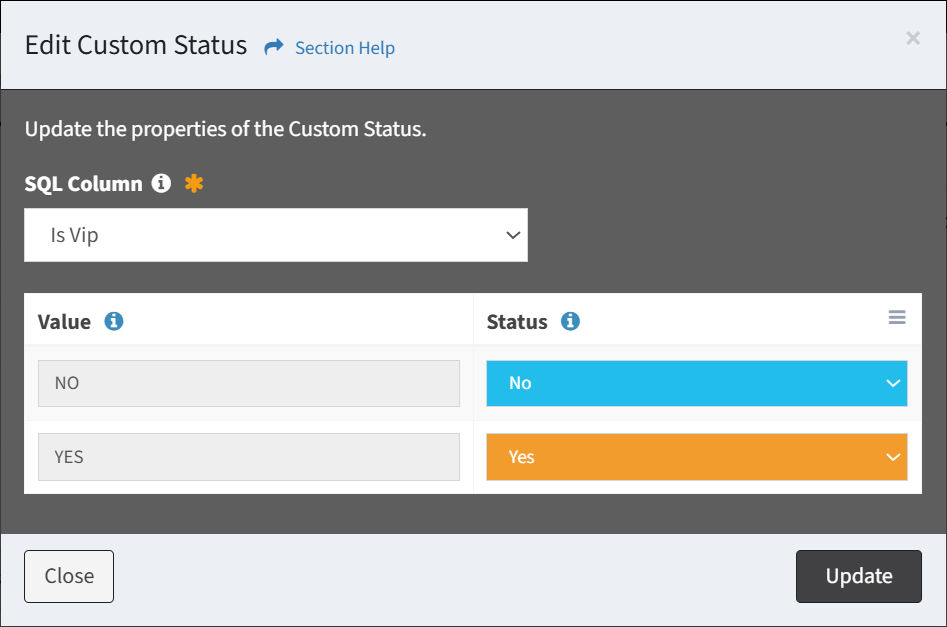Open the table hamburger menu icon
Viewport: 947px width, 627px height.
coord(897,317)
